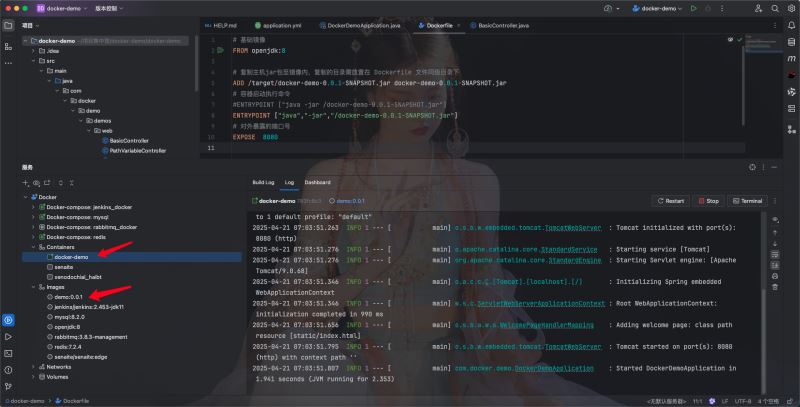Collapse the Containers node
Viewport: 800px width, 407px height.
(x=34, y=247)
